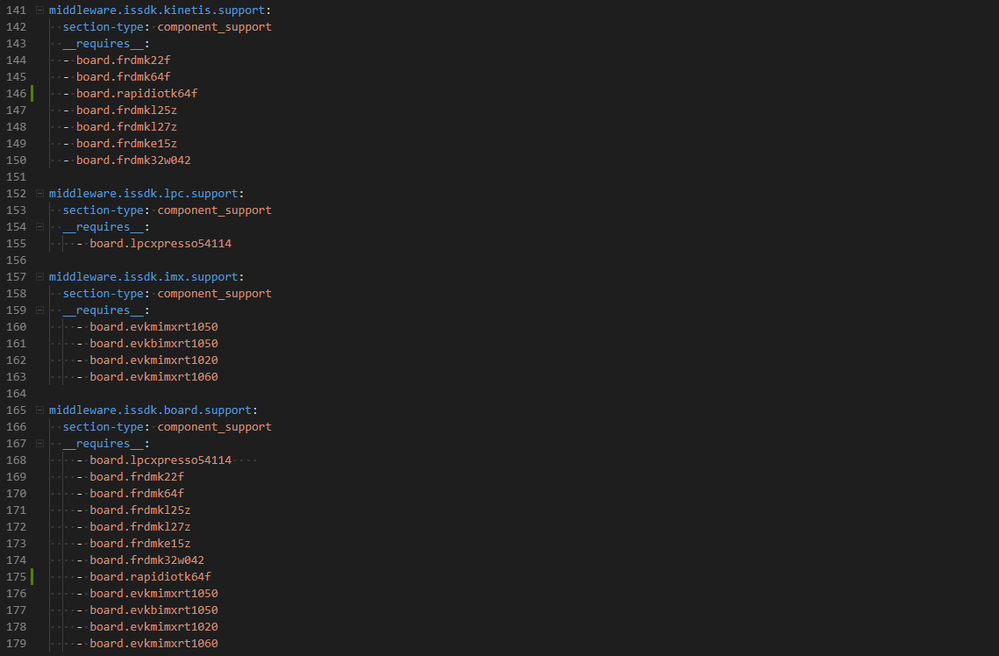
Task: Click section-type key on line 158
Action: 103,294
